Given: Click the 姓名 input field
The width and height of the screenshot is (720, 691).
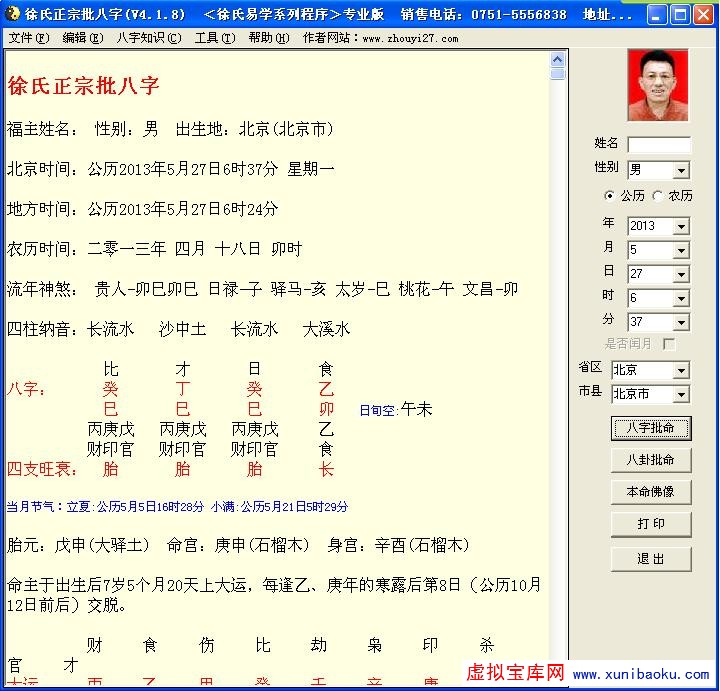Looking at the screenshot, I should pos(658,145).
